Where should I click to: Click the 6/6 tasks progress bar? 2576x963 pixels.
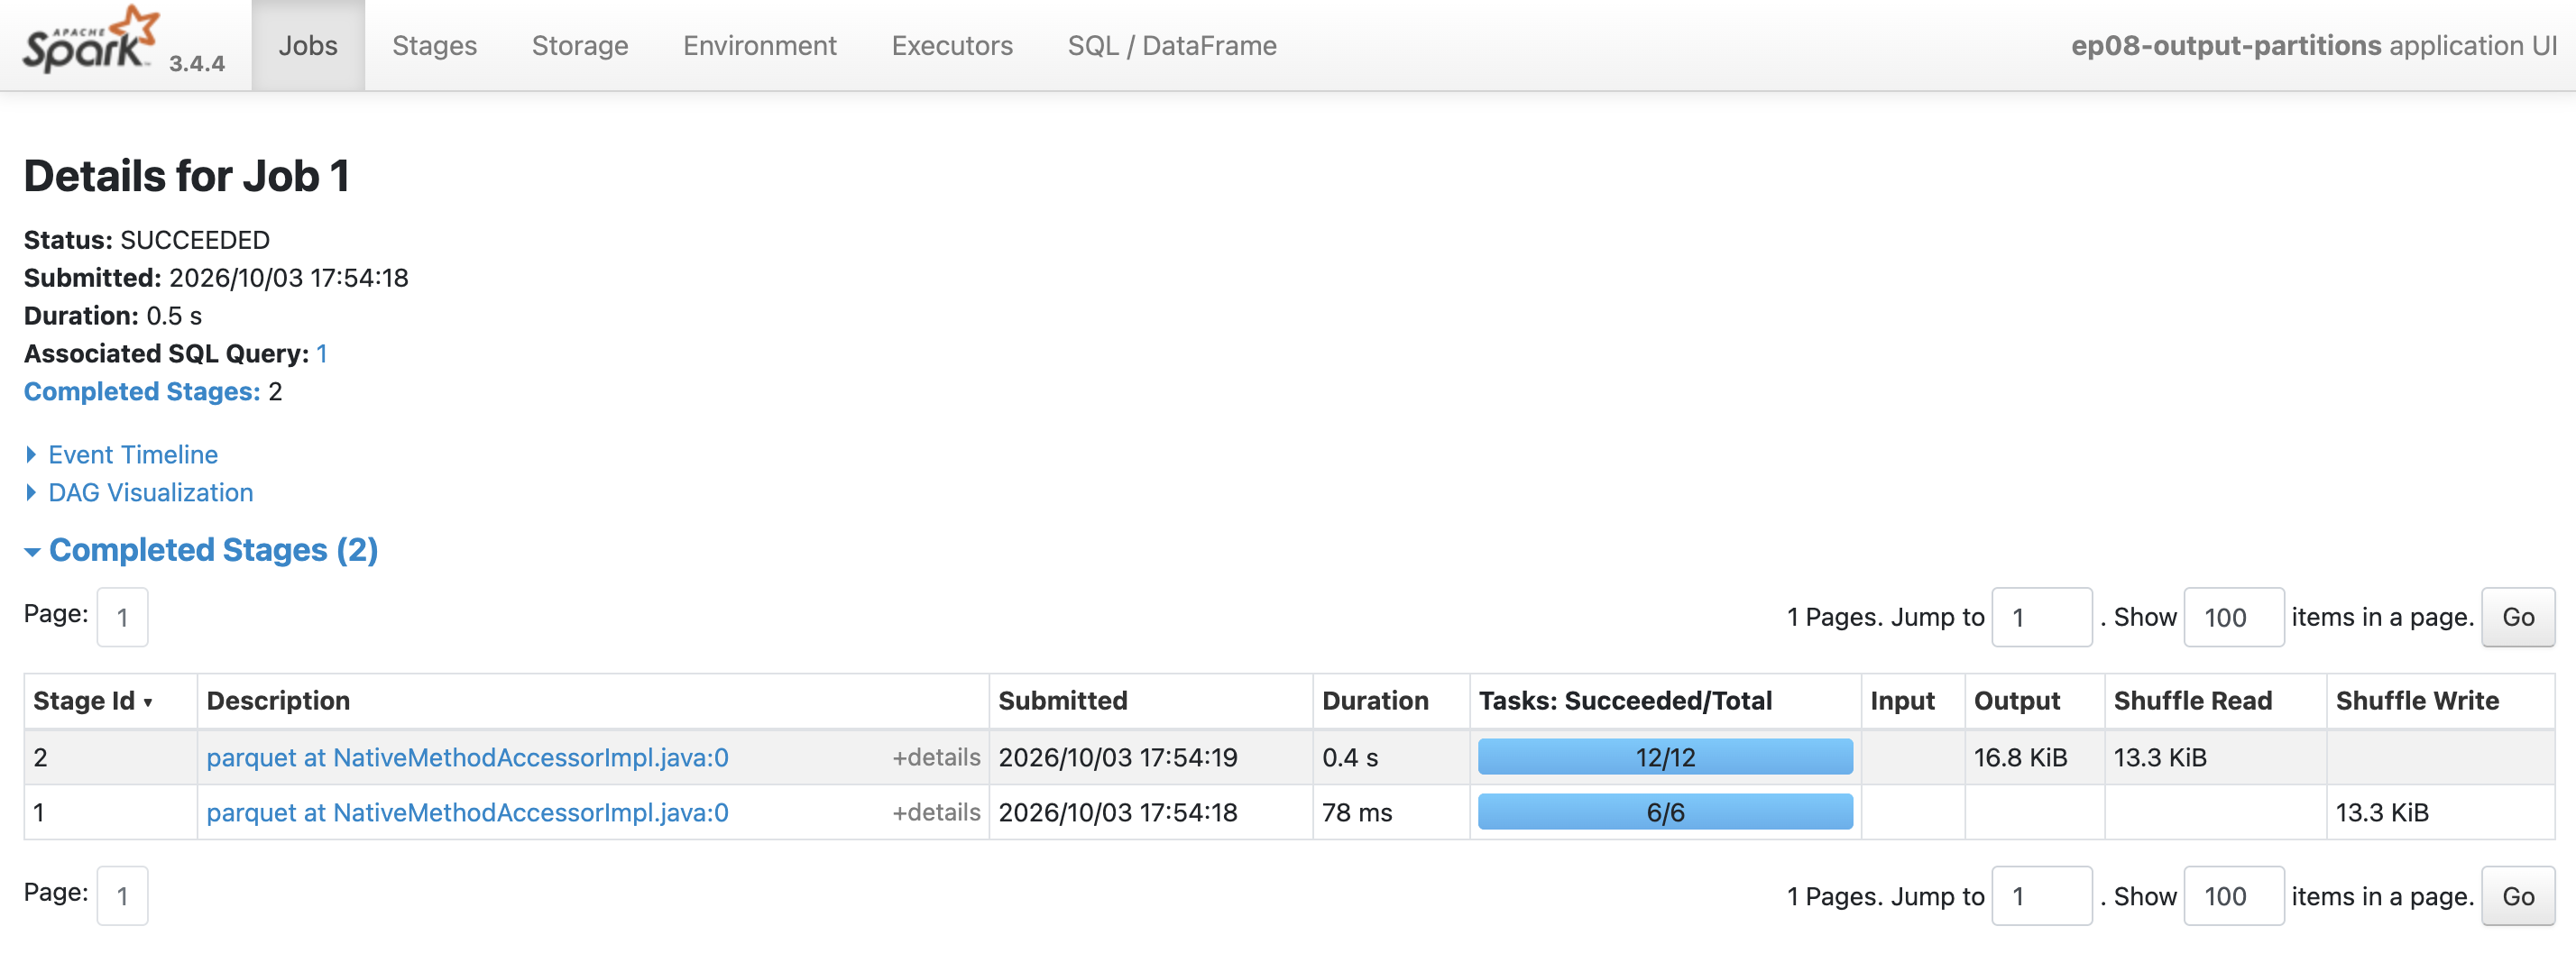[1665, 812]
